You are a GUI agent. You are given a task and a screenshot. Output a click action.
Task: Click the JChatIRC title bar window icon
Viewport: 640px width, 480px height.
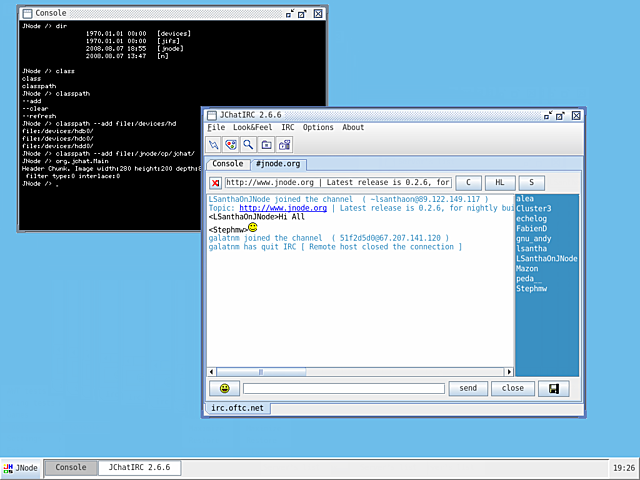212,116
